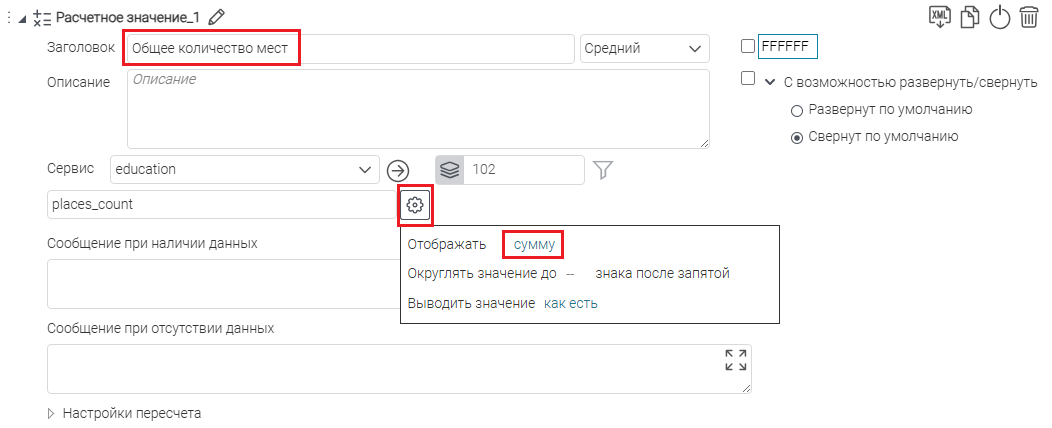Check the С возможностью развернуть/свернуть checkbox
Image resolution: width=1052 pixels, height=428 pixels.
point(748,79)
